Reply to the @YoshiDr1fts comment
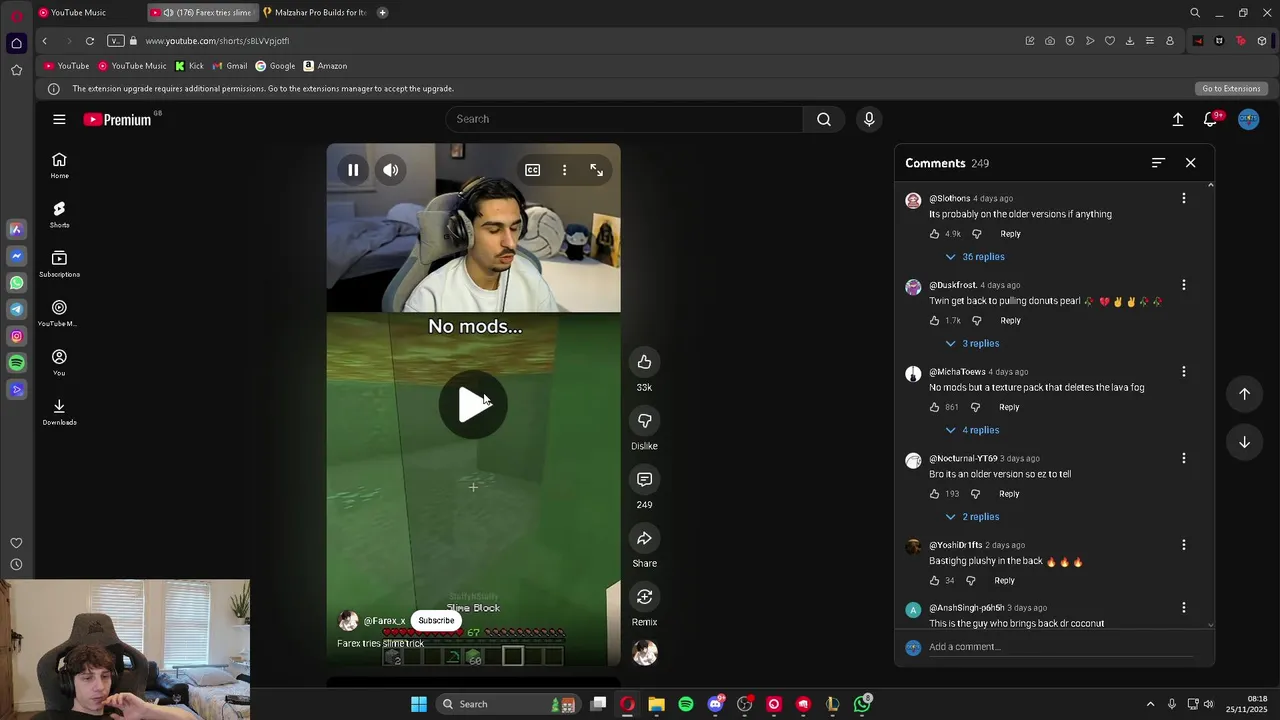This screenshot has height=720, width=1280. 1004,581
